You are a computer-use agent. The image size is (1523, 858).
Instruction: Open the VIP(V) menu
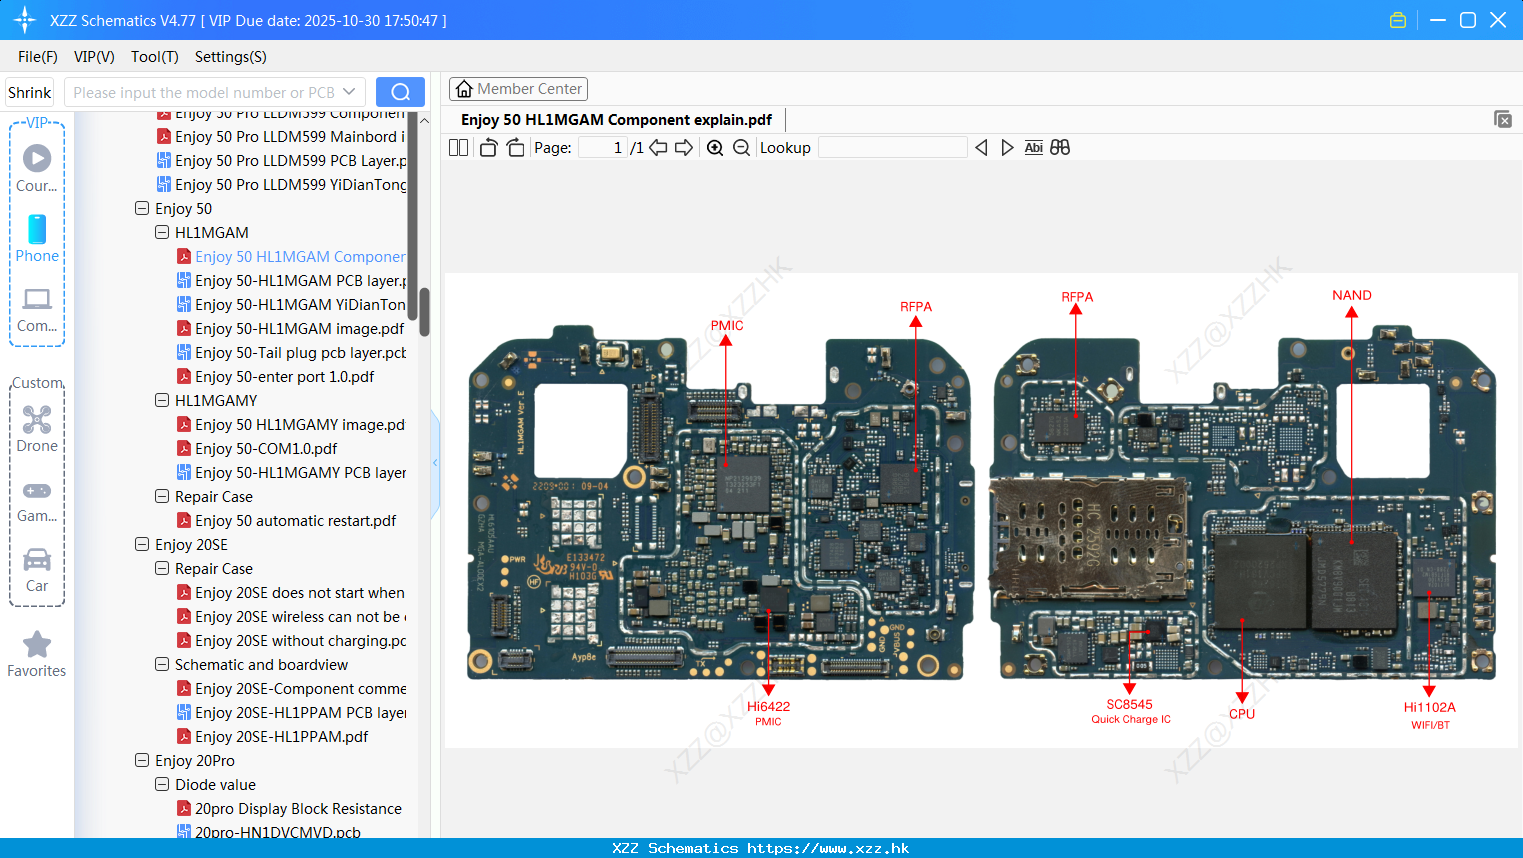pos(94,57)
